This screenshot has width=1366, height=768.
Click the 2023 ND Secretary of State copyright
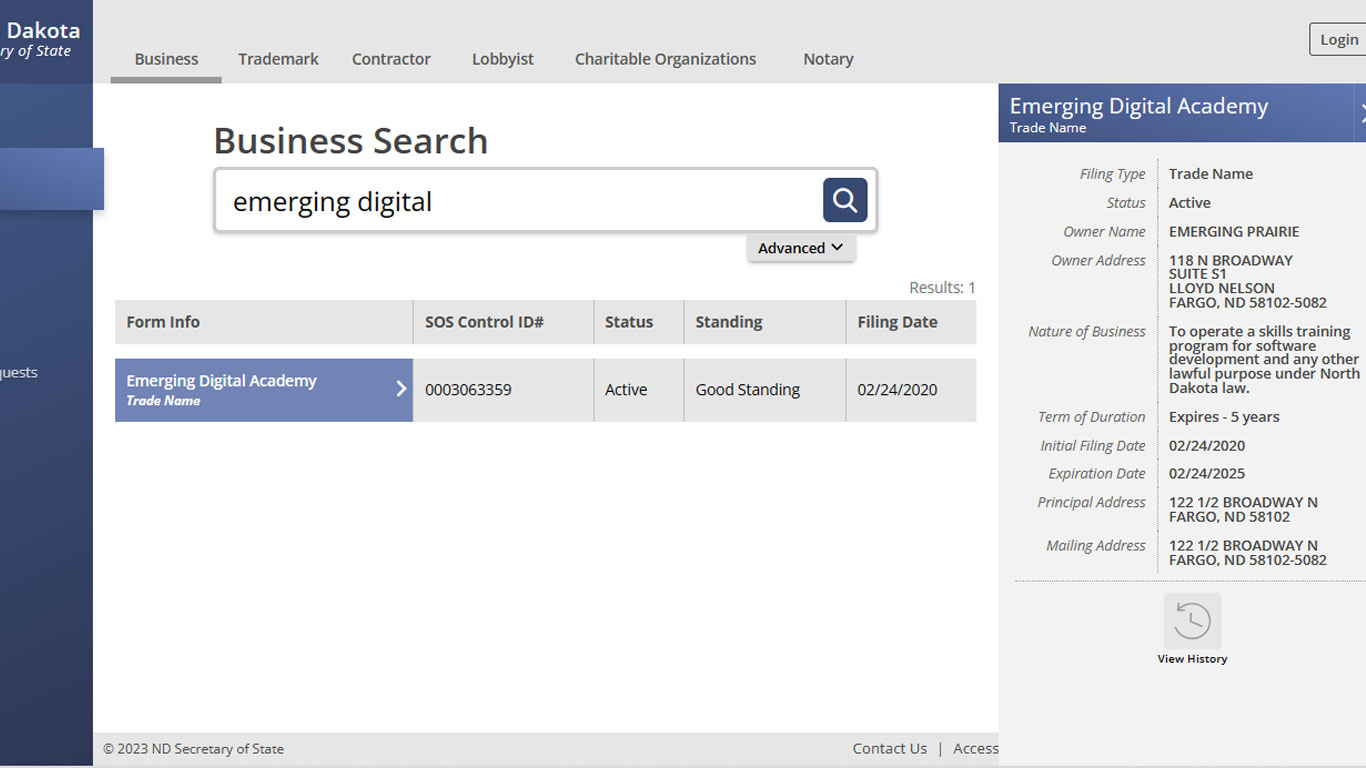point(193,748)
